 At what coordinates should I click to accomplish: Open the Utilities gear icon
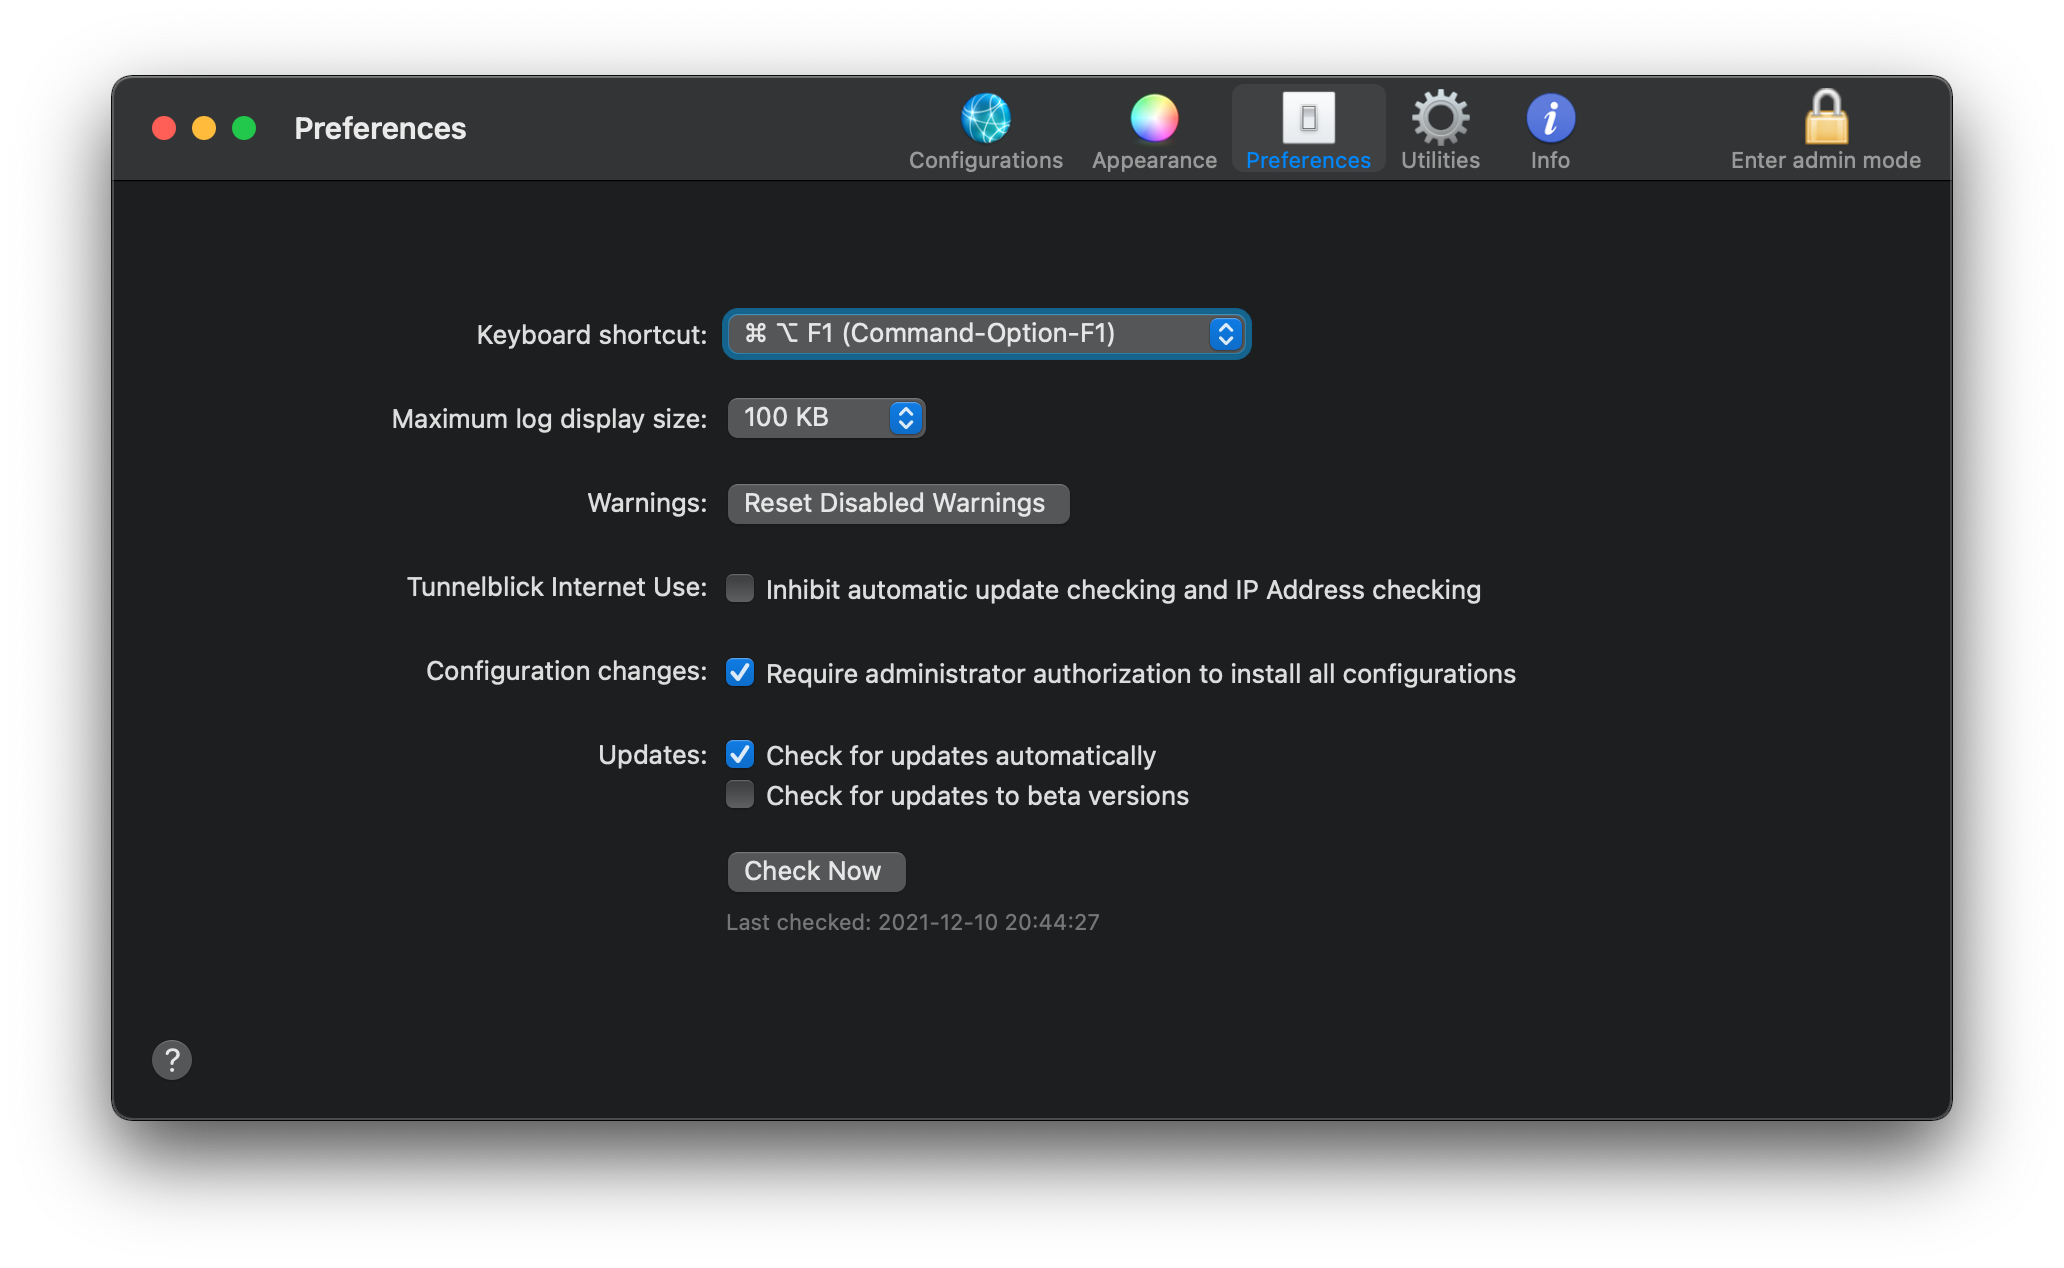pos(1440,119)
